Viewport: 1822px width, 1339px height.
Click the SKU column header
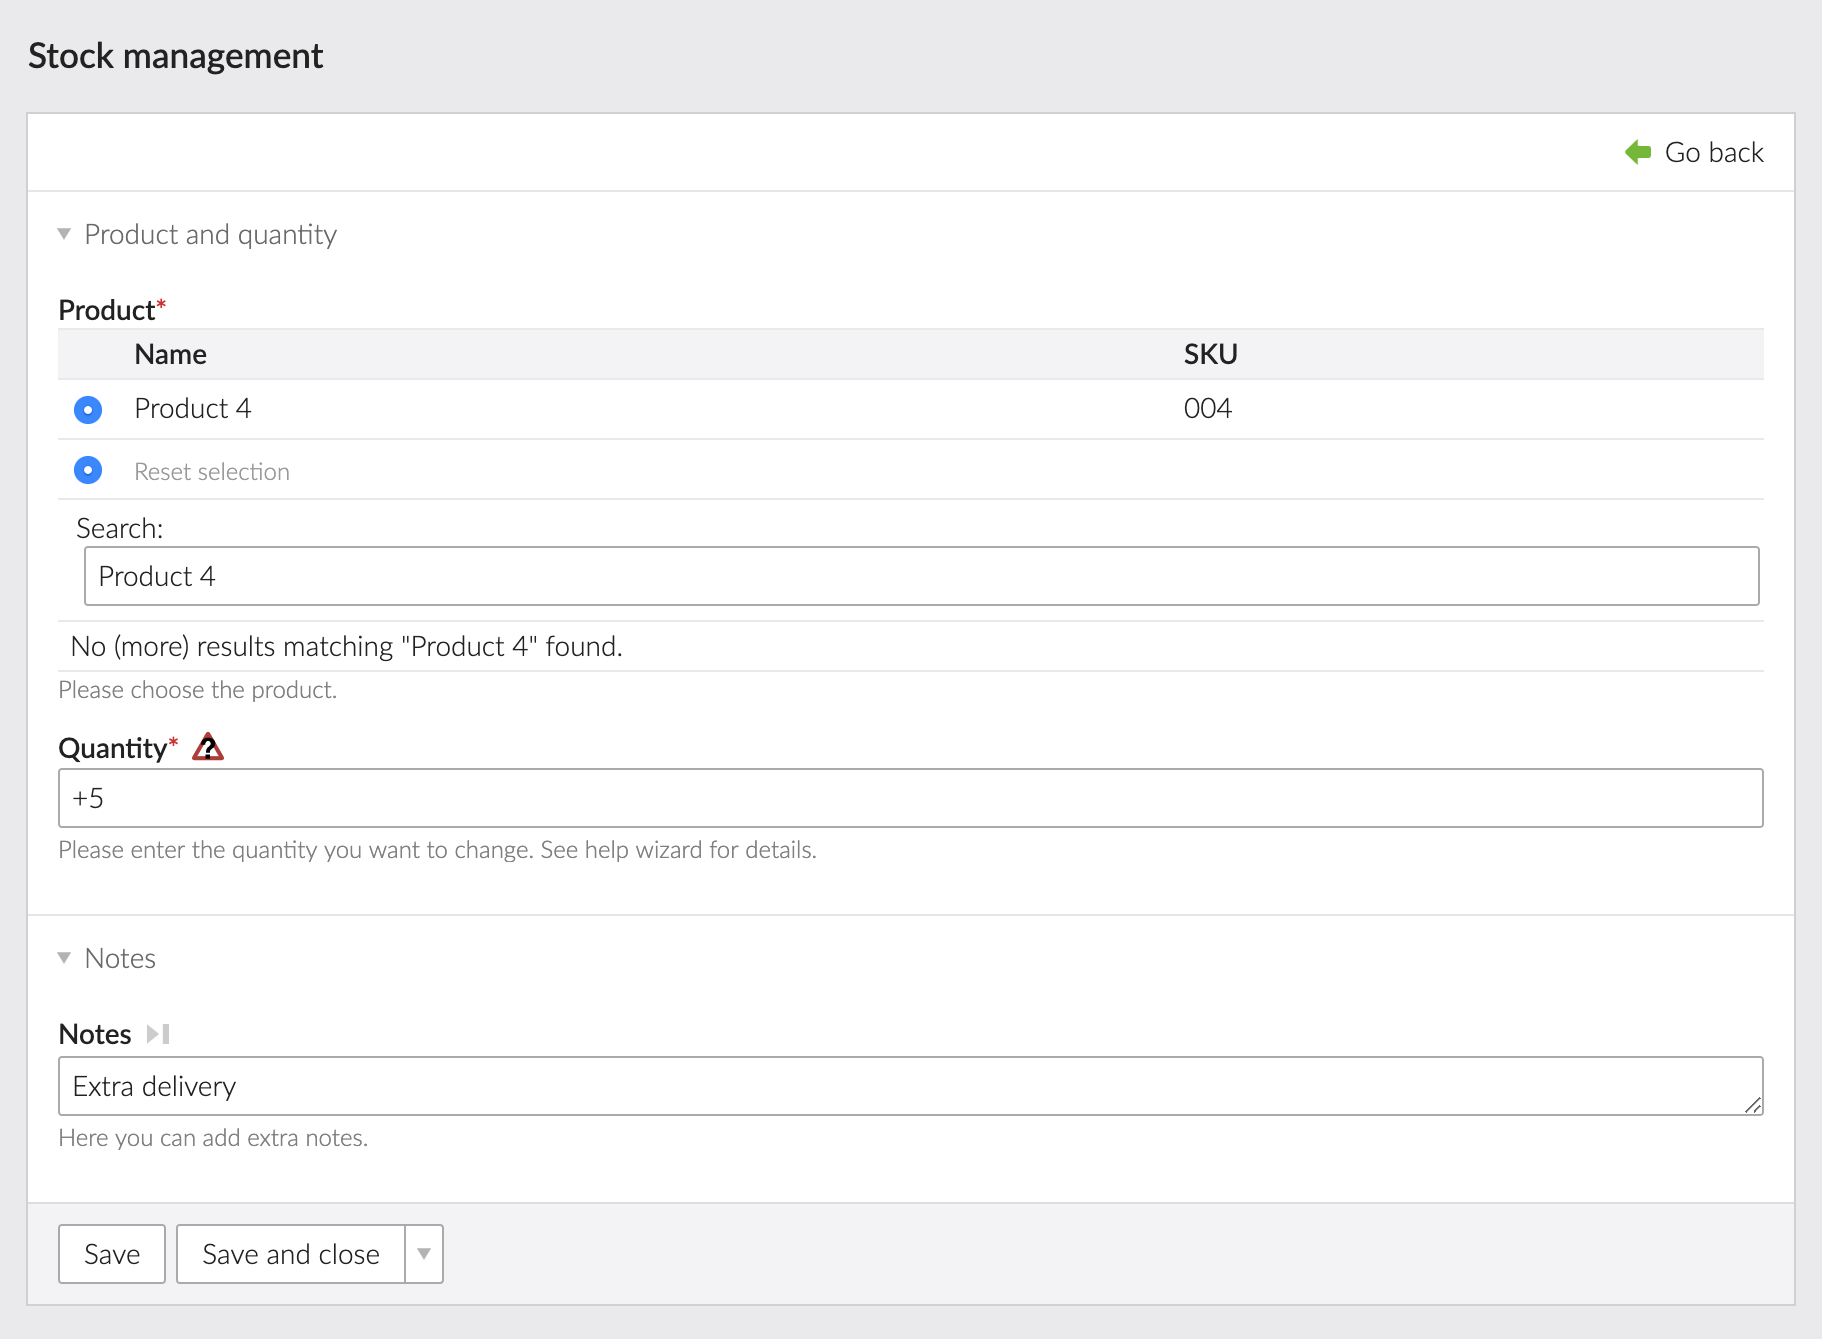click(x=1210, y=354)
